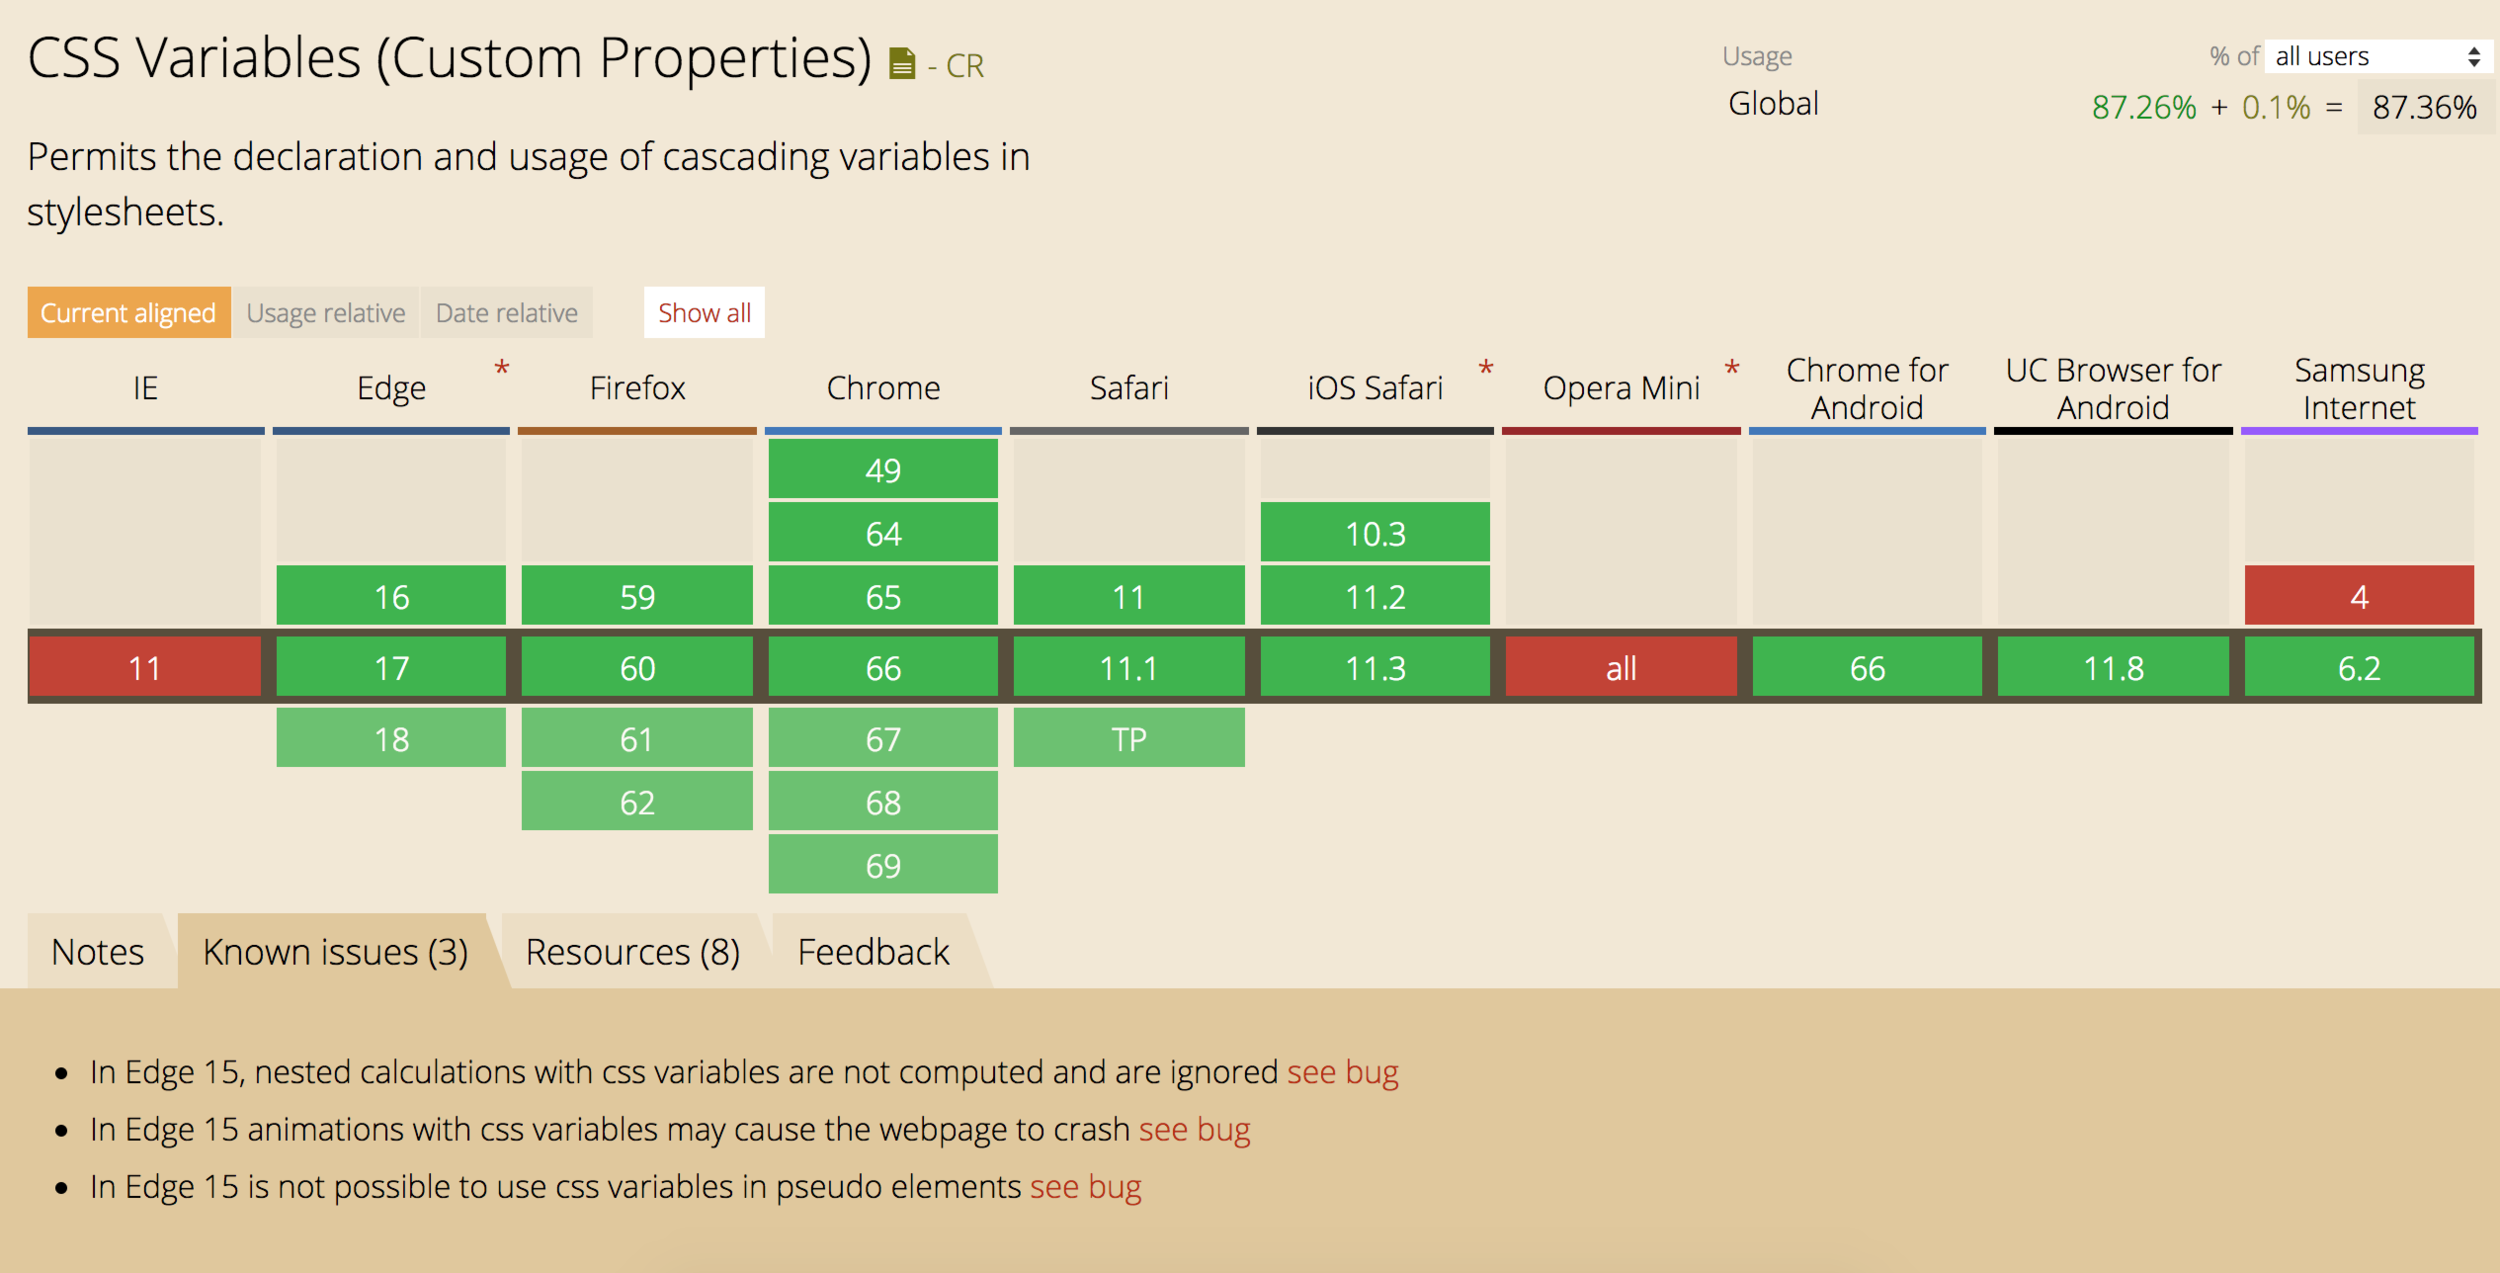Open see bug link for pseudo elements
Image resolution: width=2500 pixels, height=1273 pixels.
point(1085,1187)
